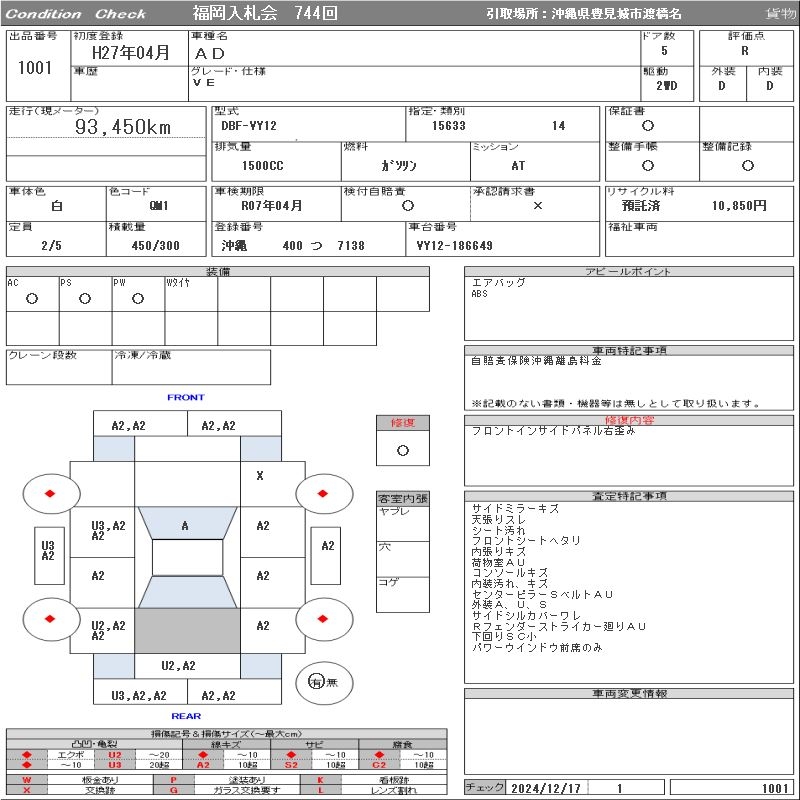Image resolution: width=800 pixels, height=800 pixels.
Task: Click the lot number 1001 in the top-left box
Action: pos(35,68)
